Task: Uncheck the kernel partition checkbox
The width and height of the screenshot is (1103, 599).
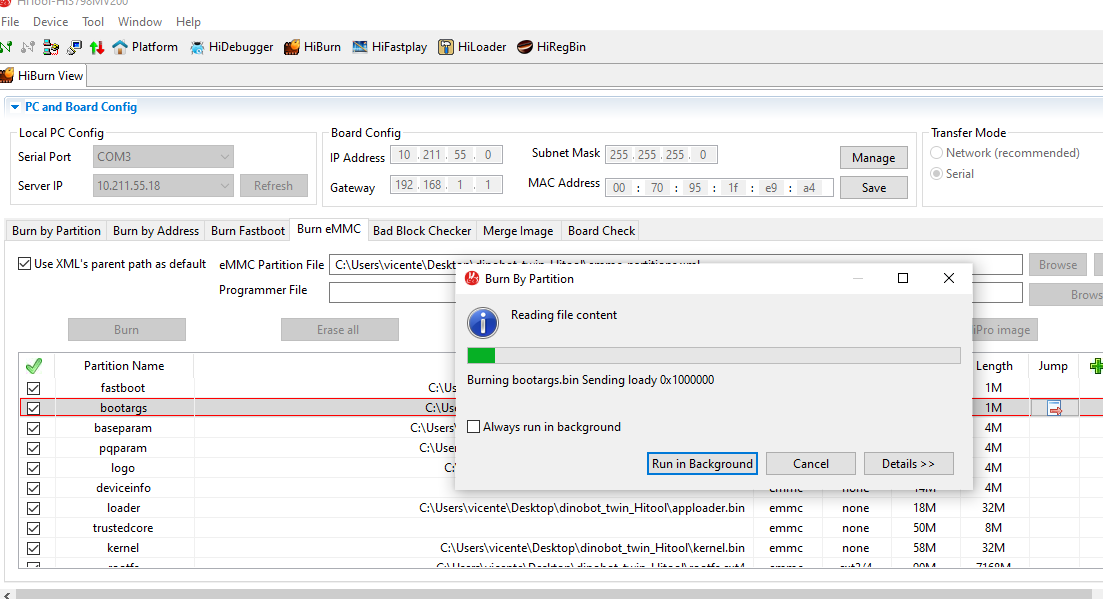Action: point(34,548)
